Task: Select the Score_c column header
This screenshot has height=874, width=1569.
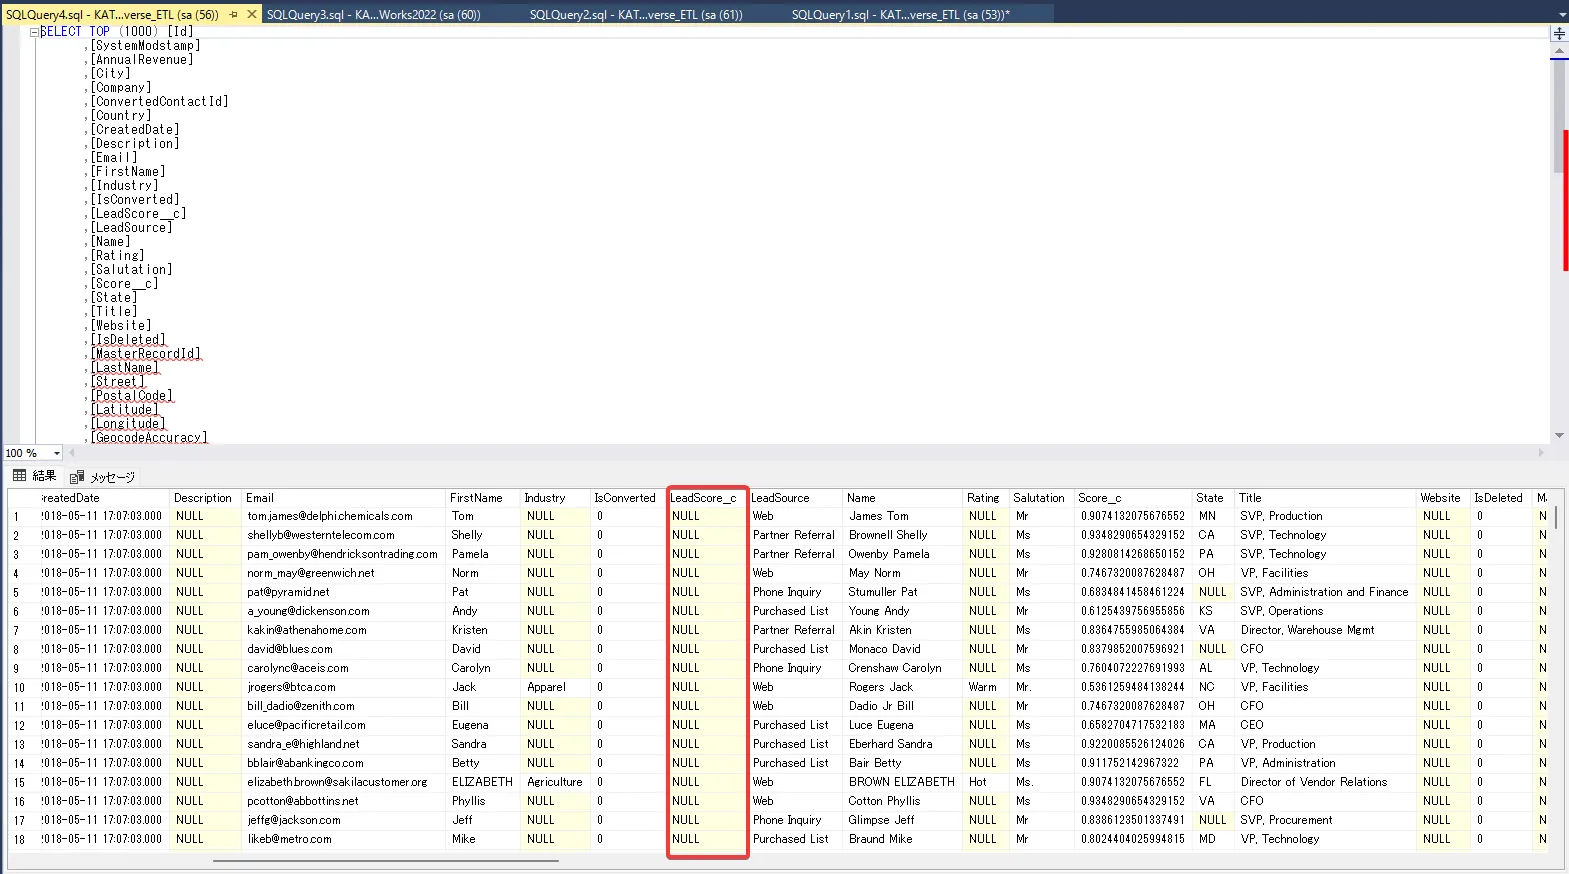Action: click(1133, 498)
